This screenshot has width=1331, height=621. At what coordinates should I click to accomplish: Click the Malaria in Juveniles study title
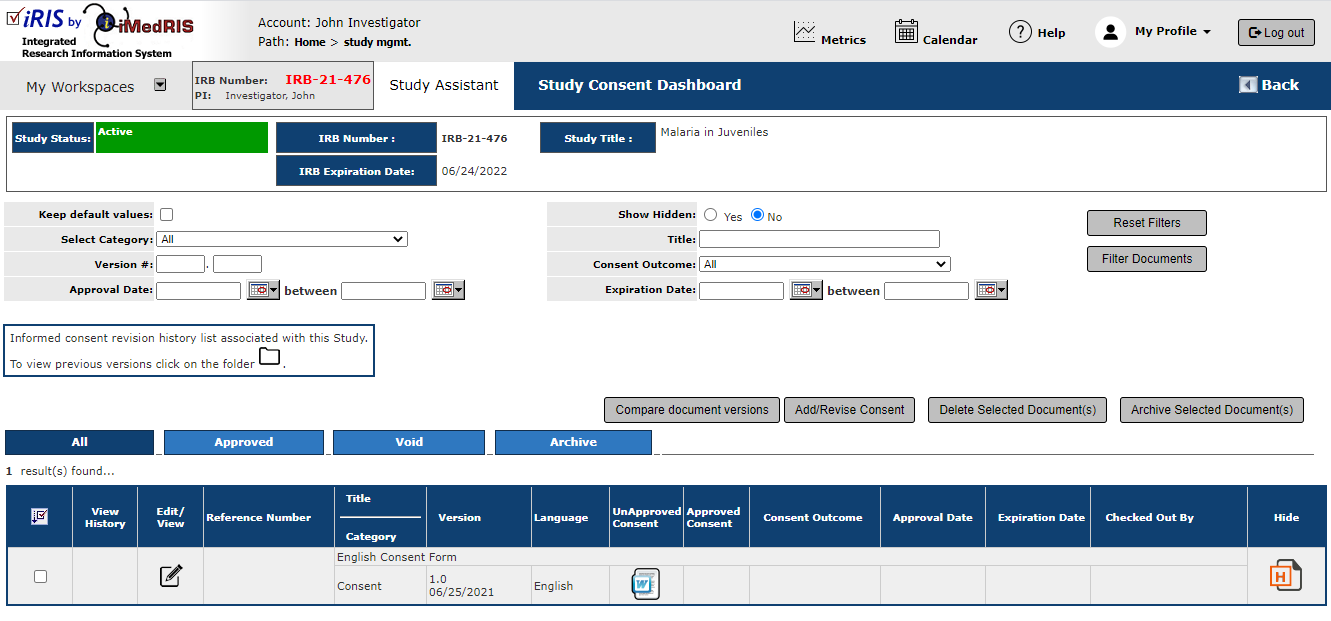[714, 132]
